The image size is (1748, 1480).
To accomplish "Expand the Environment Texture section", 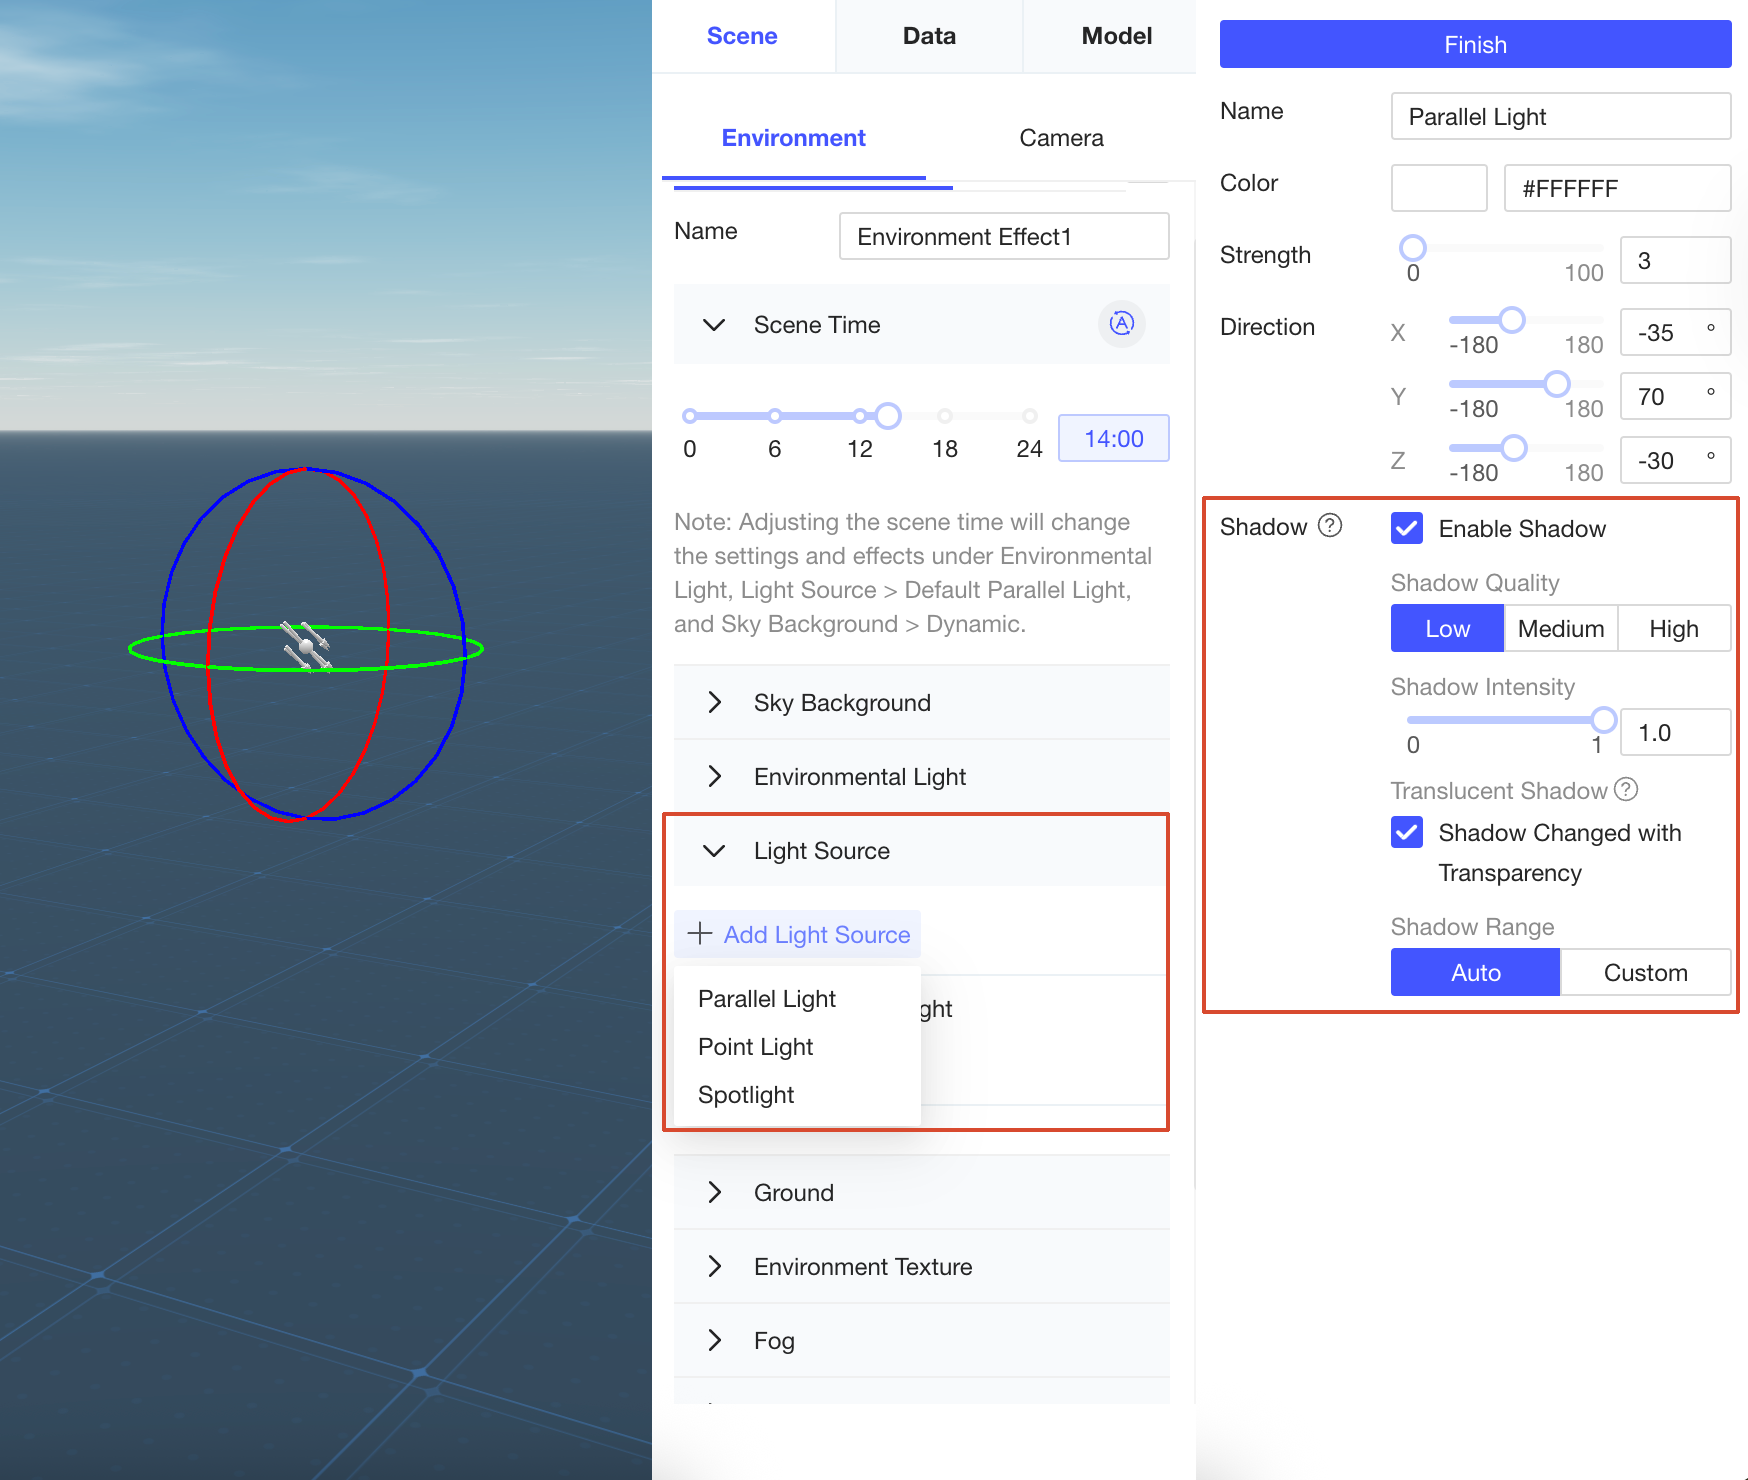I will click(921, 1266).
